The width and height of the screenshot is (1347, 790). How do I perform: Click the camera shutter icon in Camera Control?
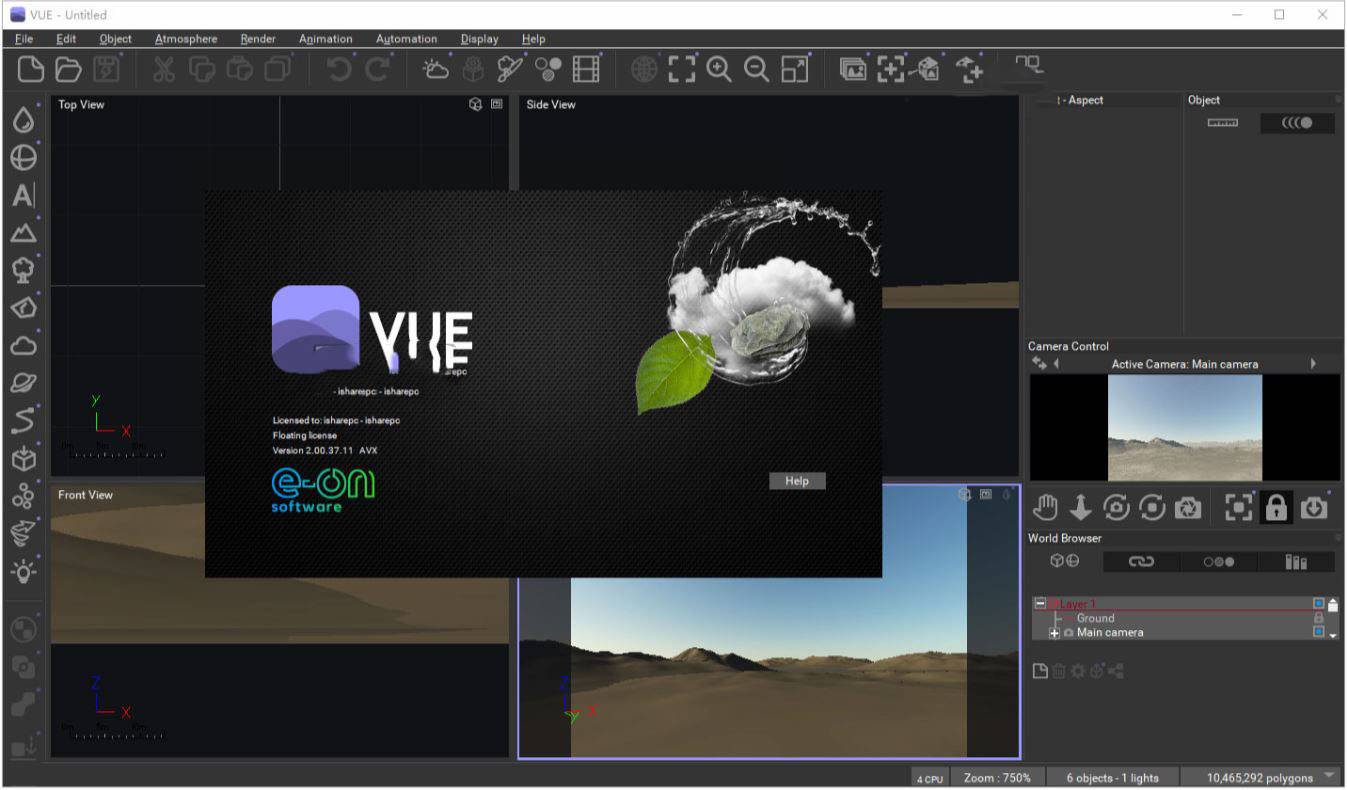coord(1188,508)
